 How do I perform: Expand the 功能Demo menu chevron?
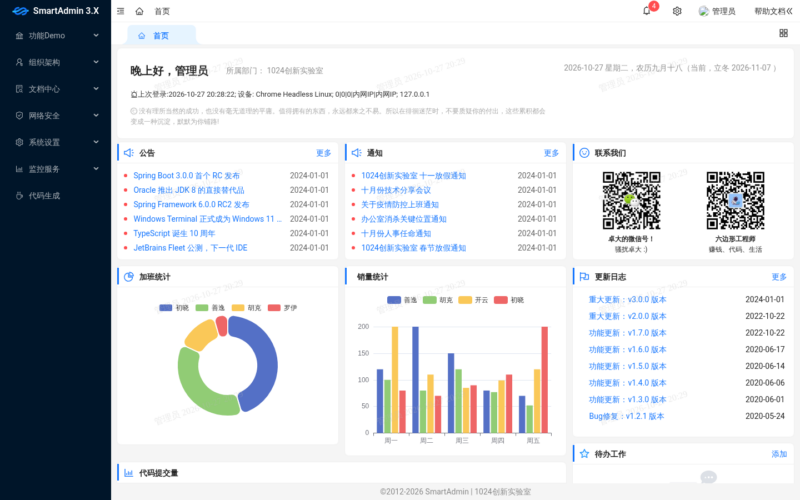96,35
